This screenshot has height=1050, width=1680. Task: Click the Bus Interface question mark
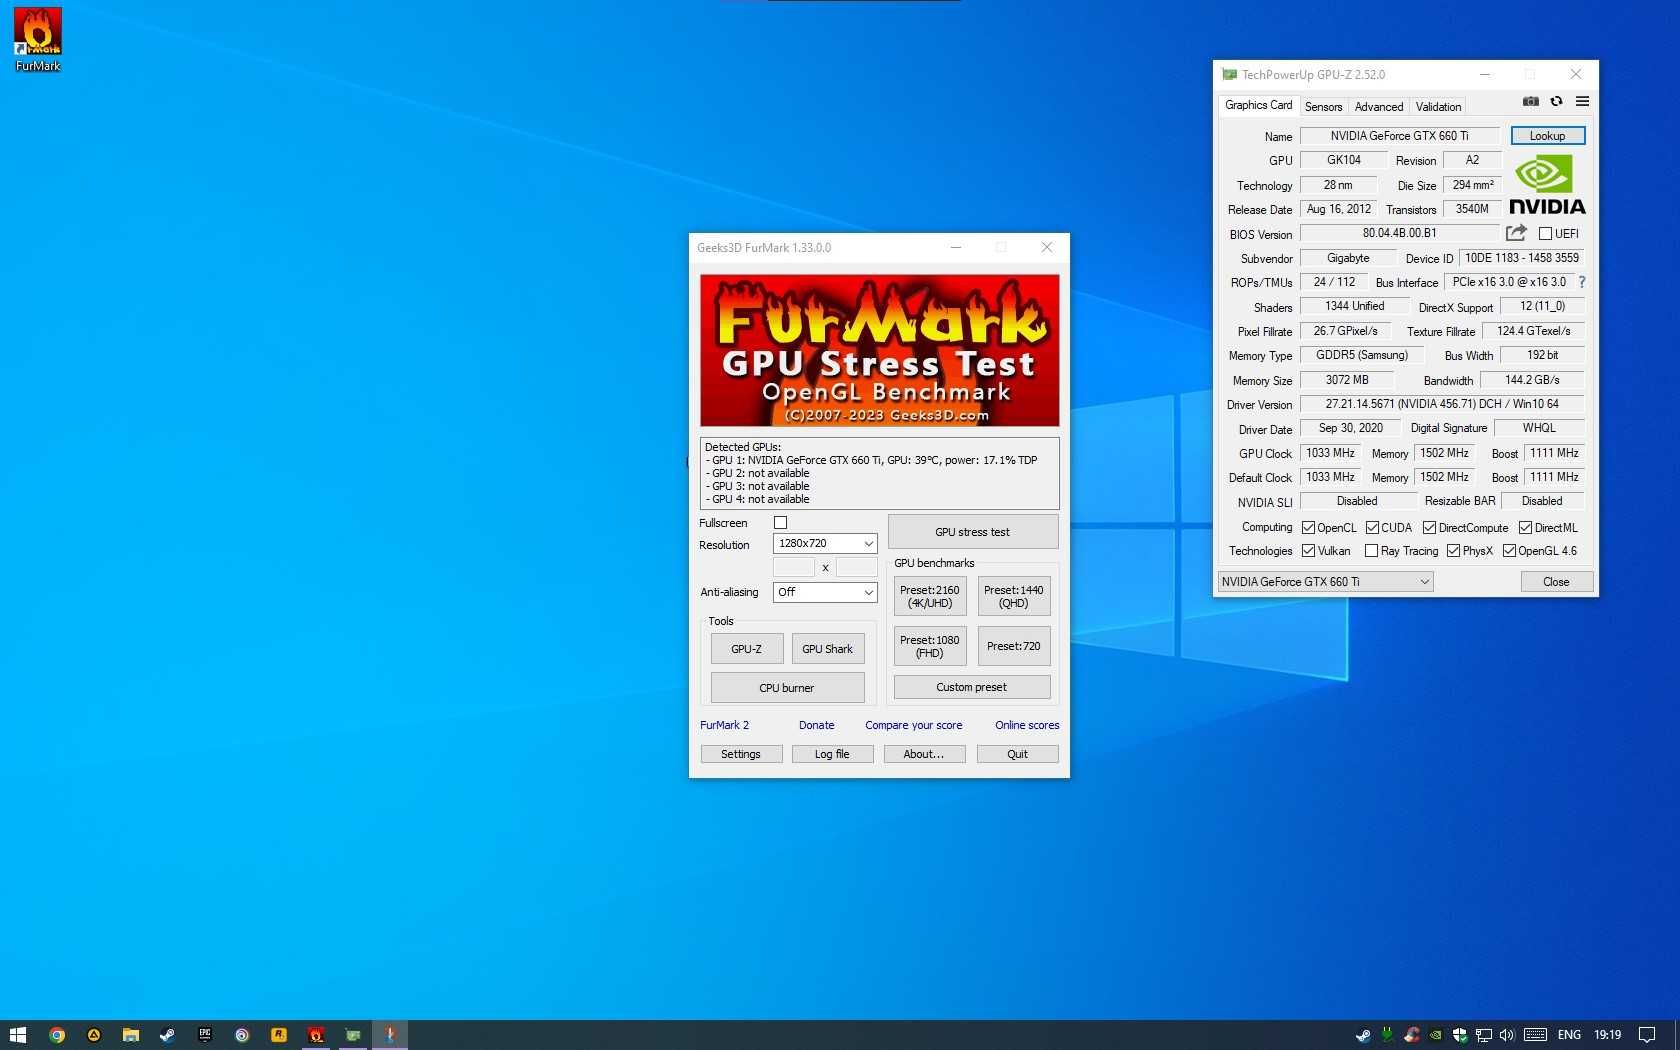point(1582,282)
